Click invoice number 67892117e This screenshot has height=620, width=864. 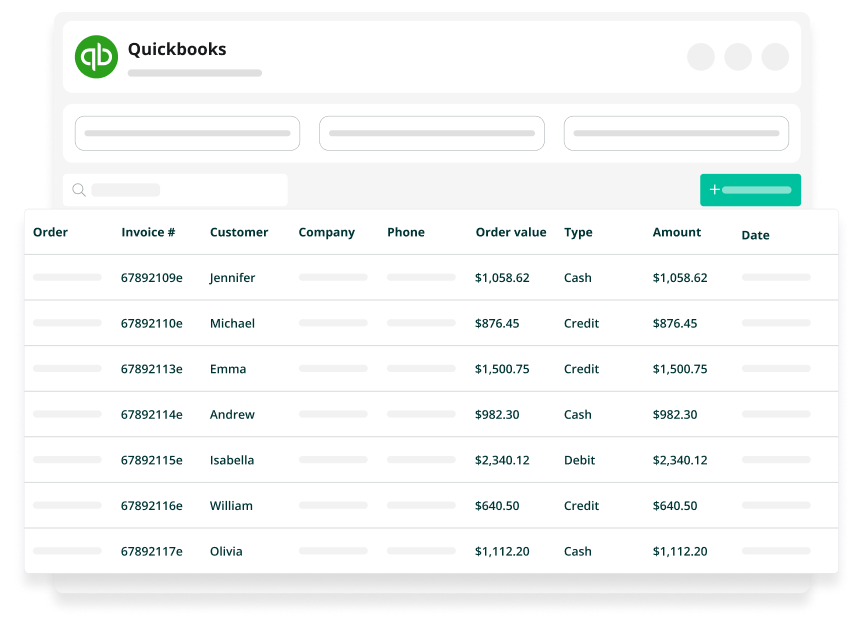152,551
